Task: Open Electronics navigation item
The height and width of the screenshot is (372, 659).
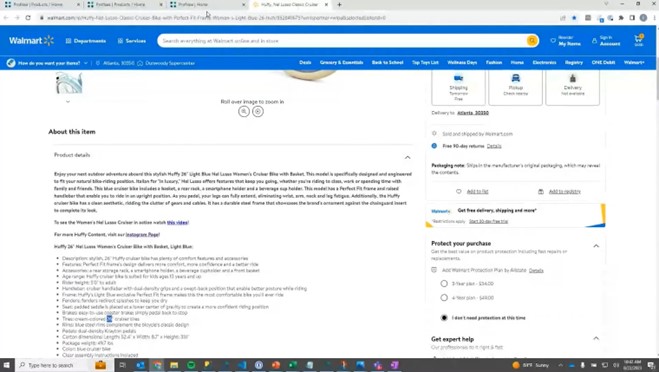Action: coord(544,62)
